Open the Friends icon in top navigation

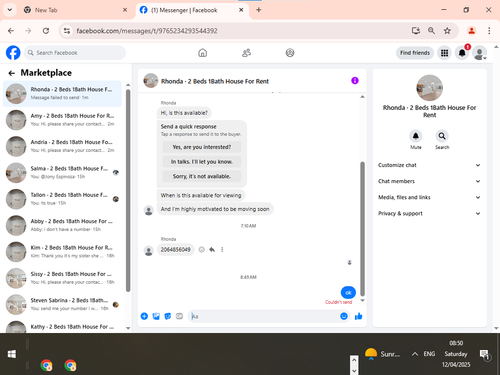(246, 53)
